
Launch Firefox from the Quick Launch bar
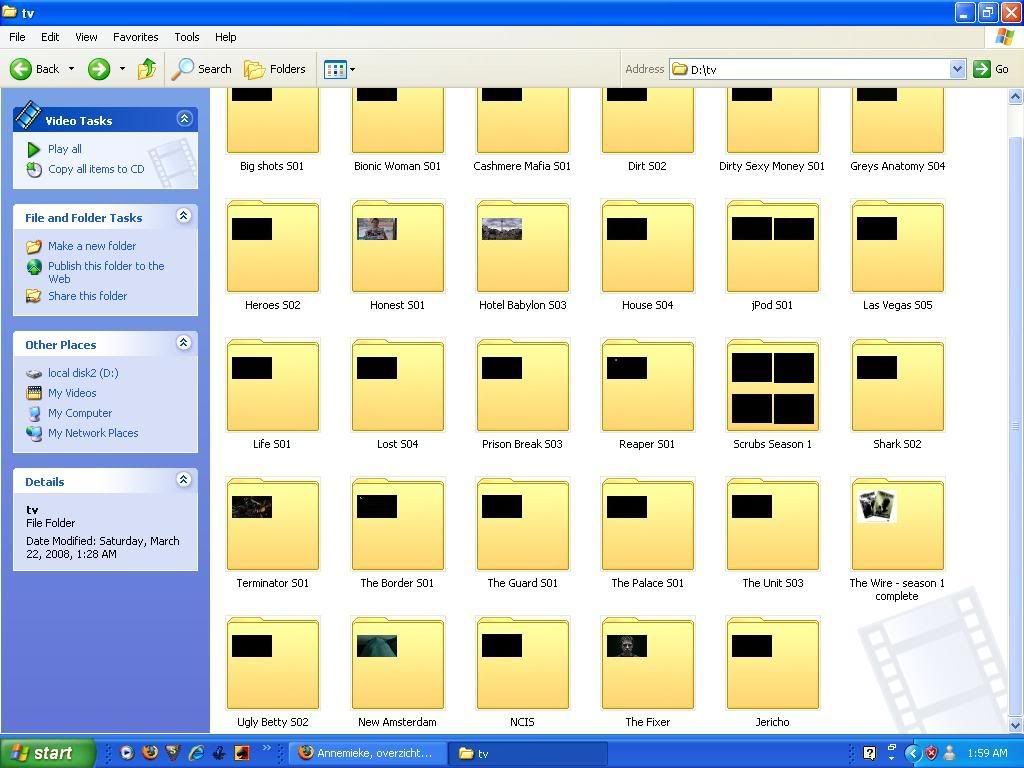coord(150,753)
